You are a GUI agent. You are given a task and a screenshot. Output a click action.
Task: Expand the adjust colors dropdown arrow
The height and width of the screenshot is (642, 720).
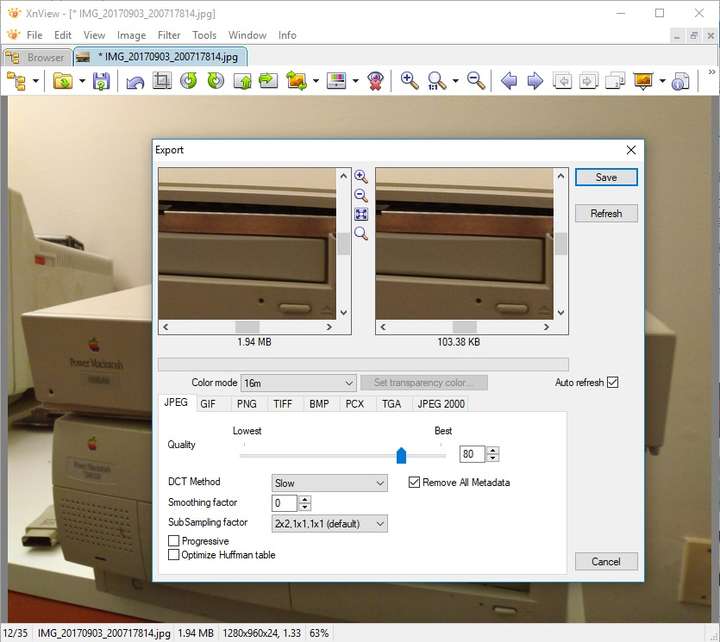pyautogui.click(x=355, y=81)
